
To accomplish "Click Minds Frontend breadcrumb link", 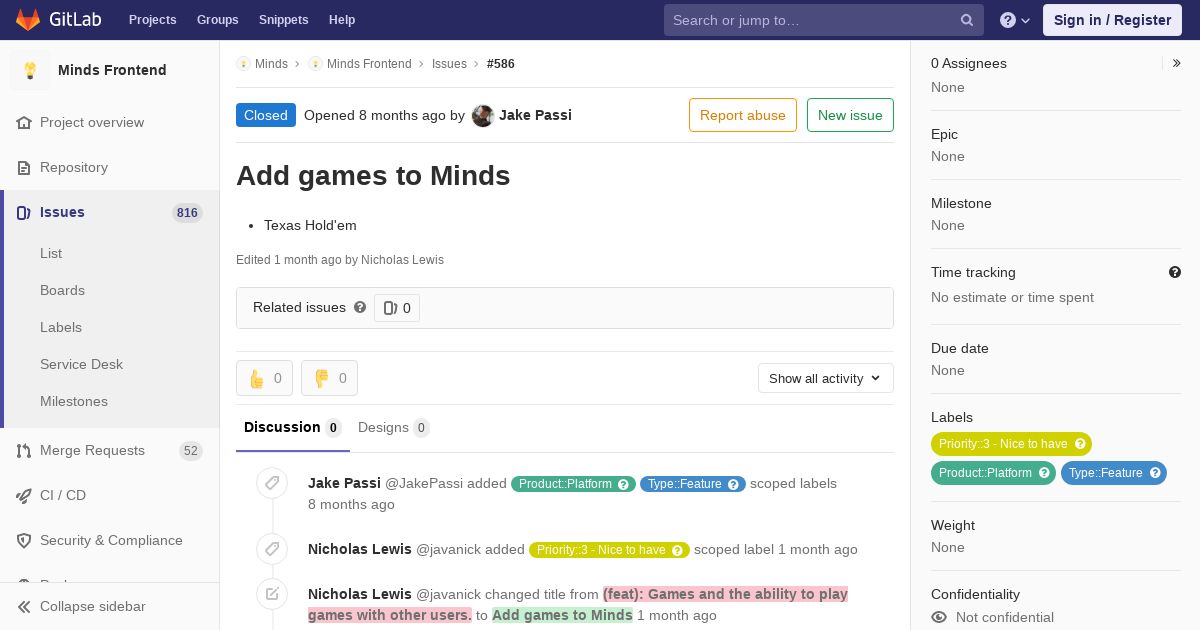I will [369, 63].
